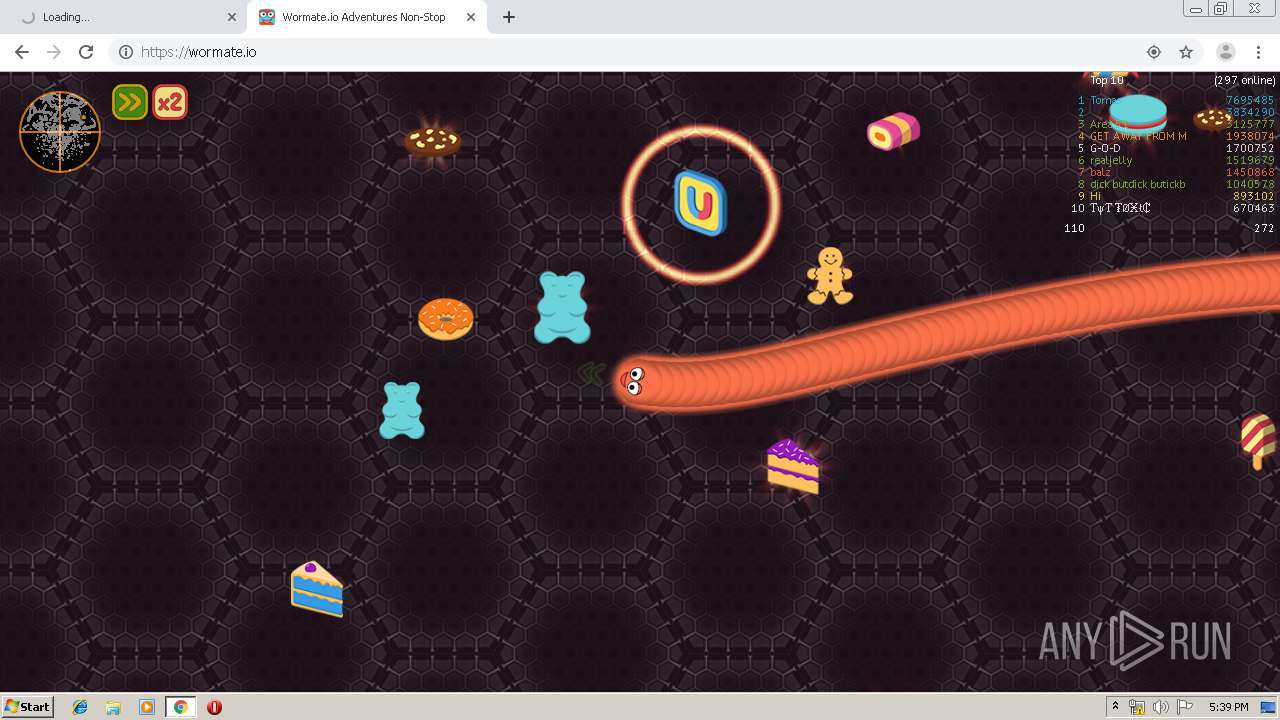1280x720 pixels.
Task: Click leaderboard entry 'realjelly'
Action: click(1111, 160)
